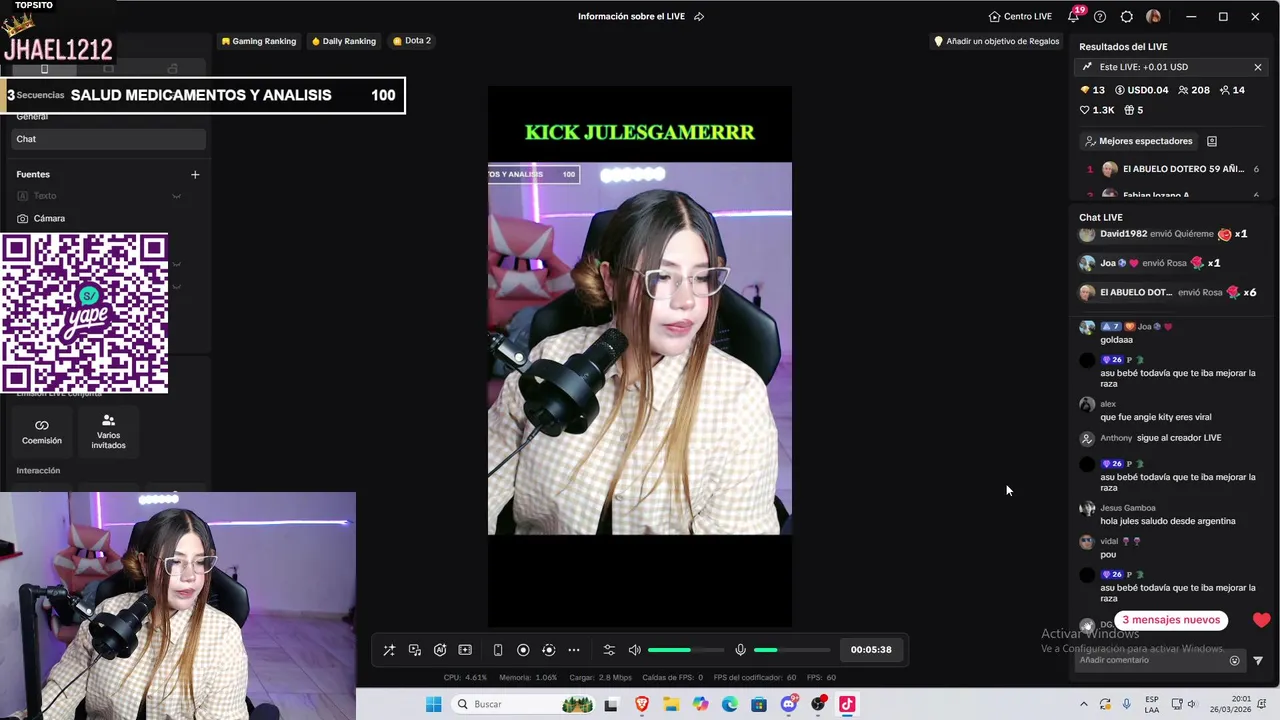This screenshot has height=720, width=1280.
Task: Click David1982 gift message
Action: pos(1165,234)
